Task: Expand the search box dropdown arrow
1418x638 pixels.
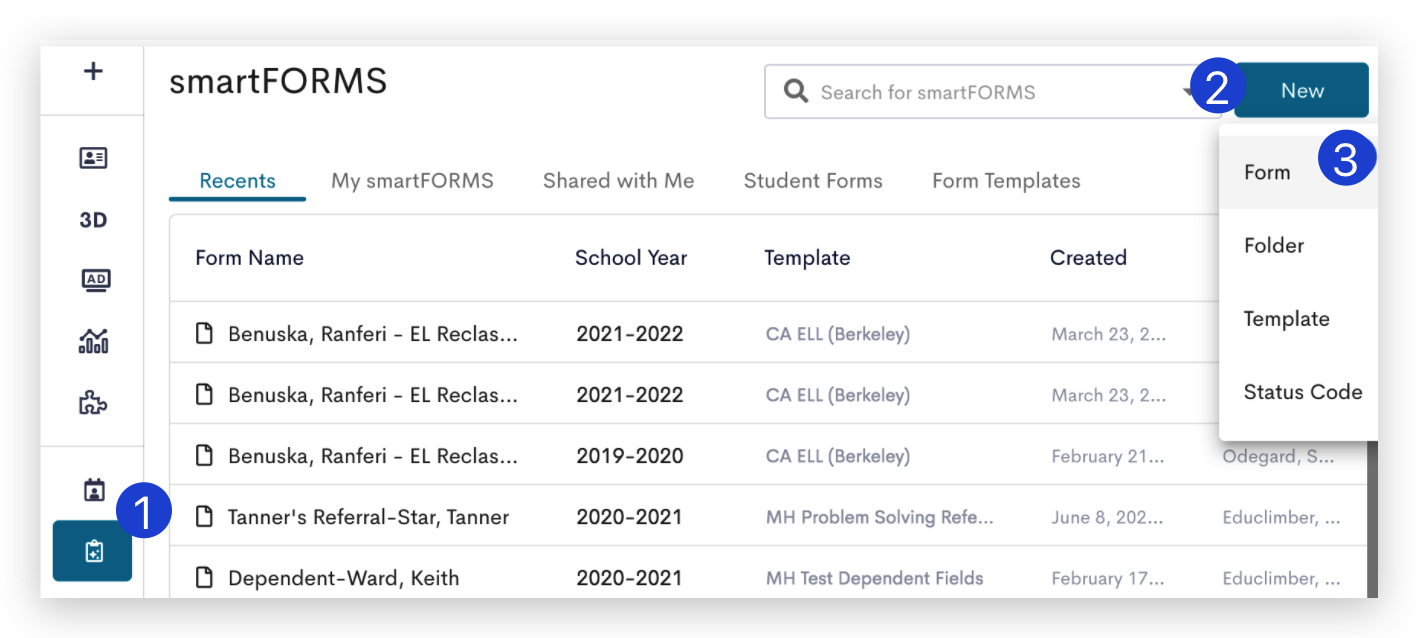Action: click(1188, 92)
